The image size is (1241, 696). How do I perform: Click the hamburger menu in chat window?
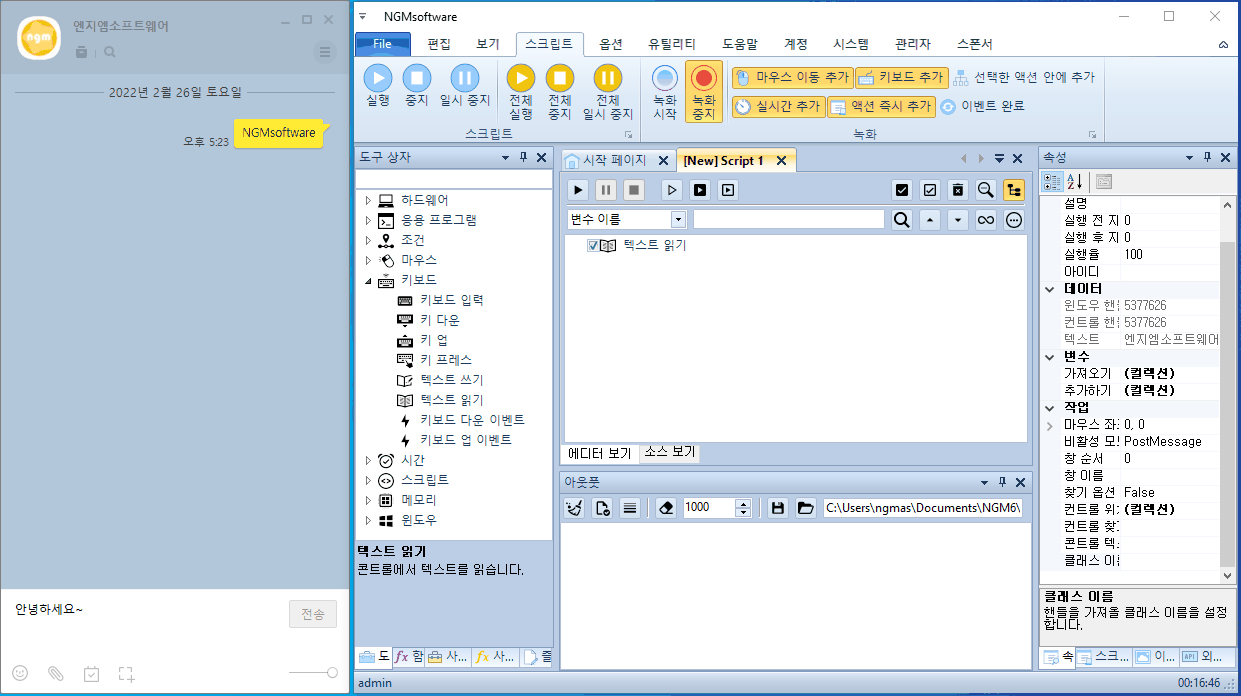pos(324,52)
